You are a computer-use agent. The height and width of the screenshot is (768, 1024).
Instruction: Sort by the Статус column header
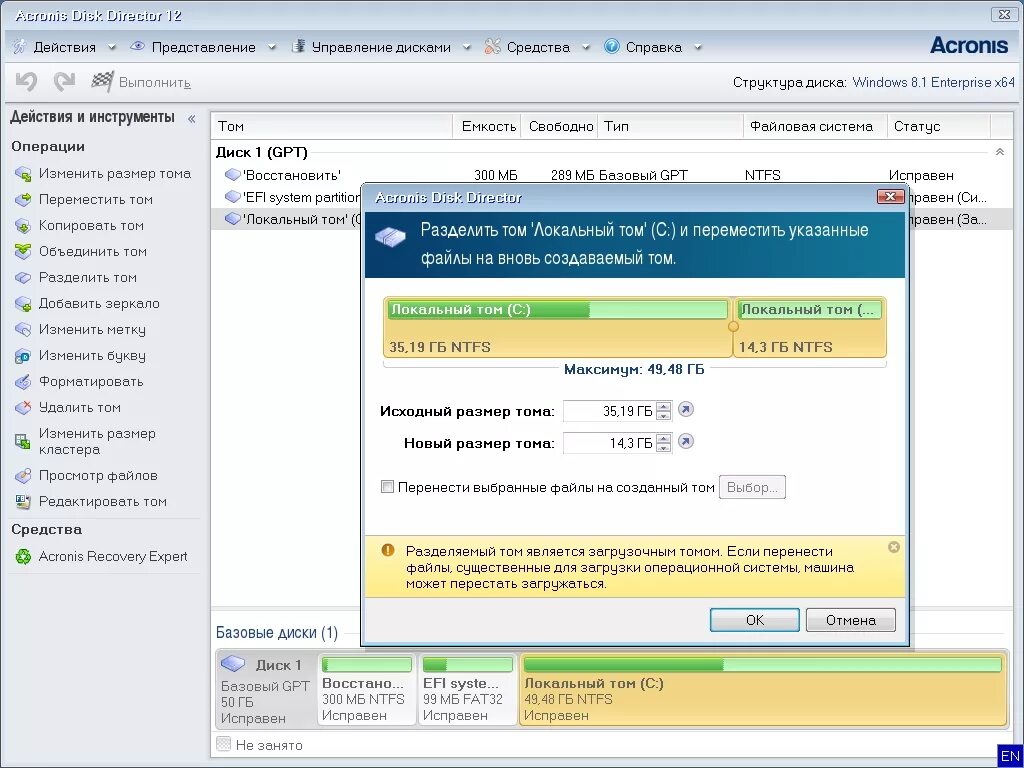click(x=938, y=126)
